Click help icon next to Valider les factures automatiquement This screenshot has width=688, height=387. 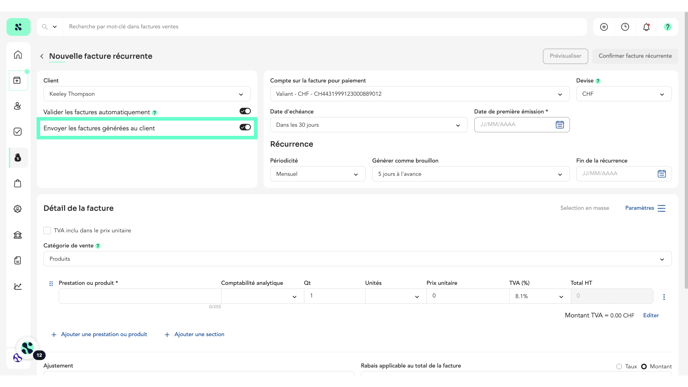(154, 113)
